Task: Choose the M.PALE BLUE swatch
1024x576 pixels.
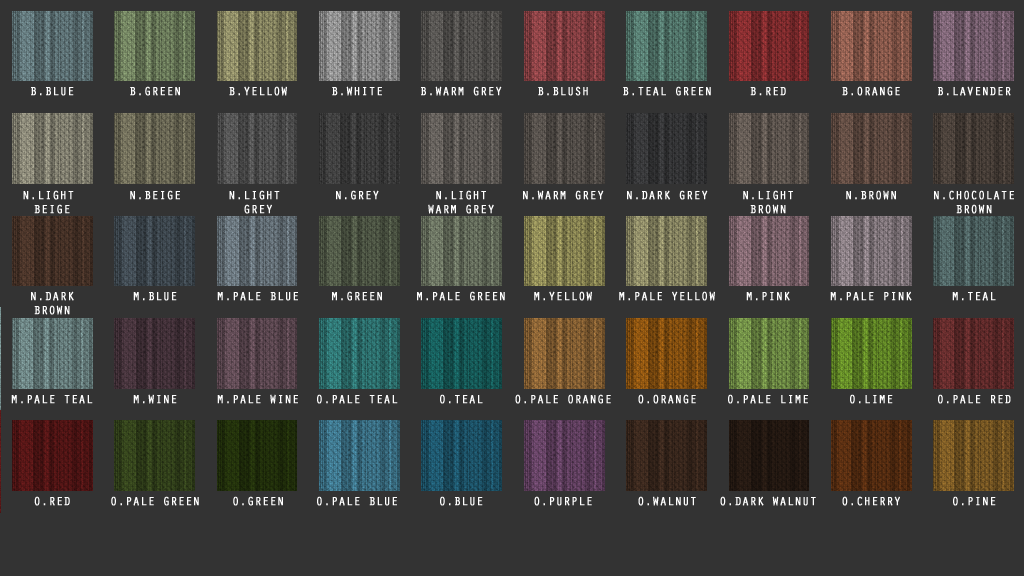Action: click(257, 251)
